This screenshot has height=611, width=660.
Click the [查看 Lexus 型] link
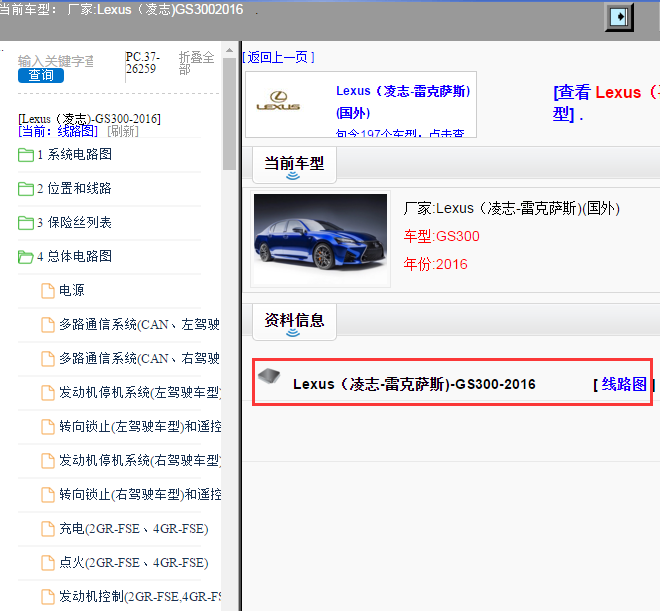[x=606, y=103]
